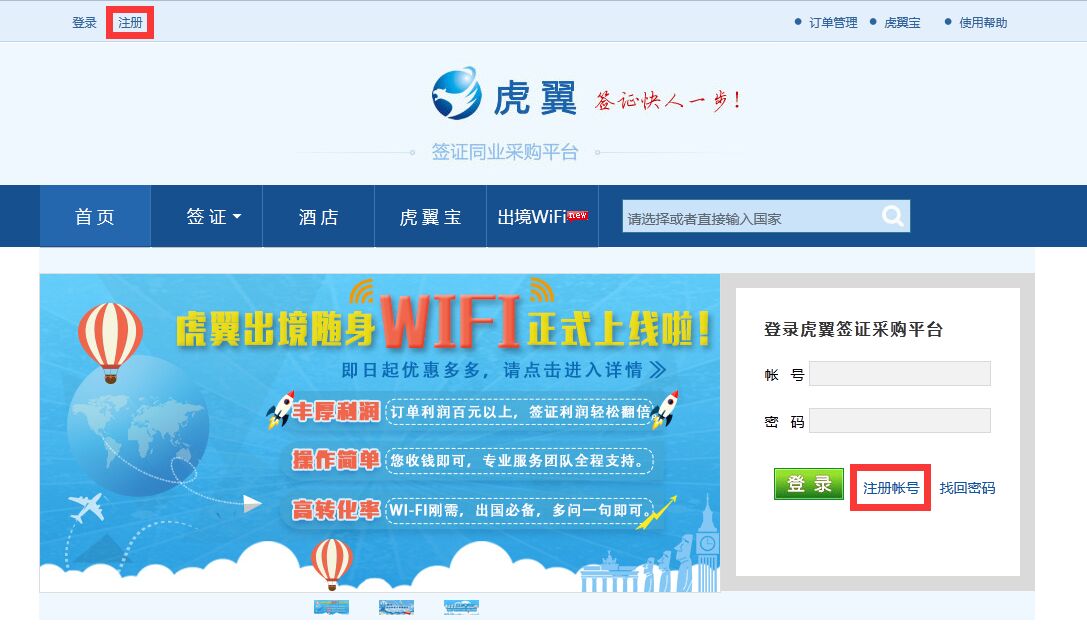
Task: Open 出境WiFi new menu item
Action: click(542, 216)
